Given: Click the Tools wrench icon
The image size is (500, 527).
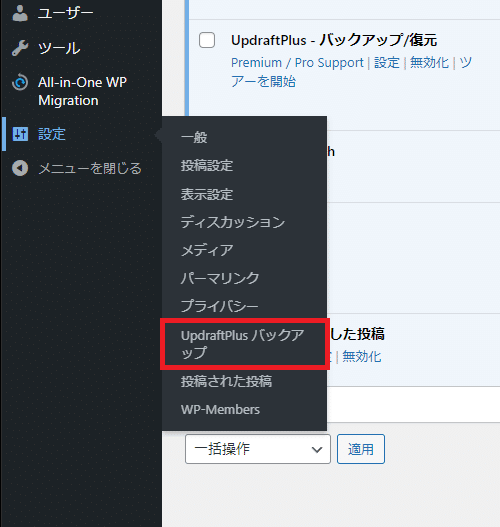Looking at the screenshot, I should click(20, 48).
